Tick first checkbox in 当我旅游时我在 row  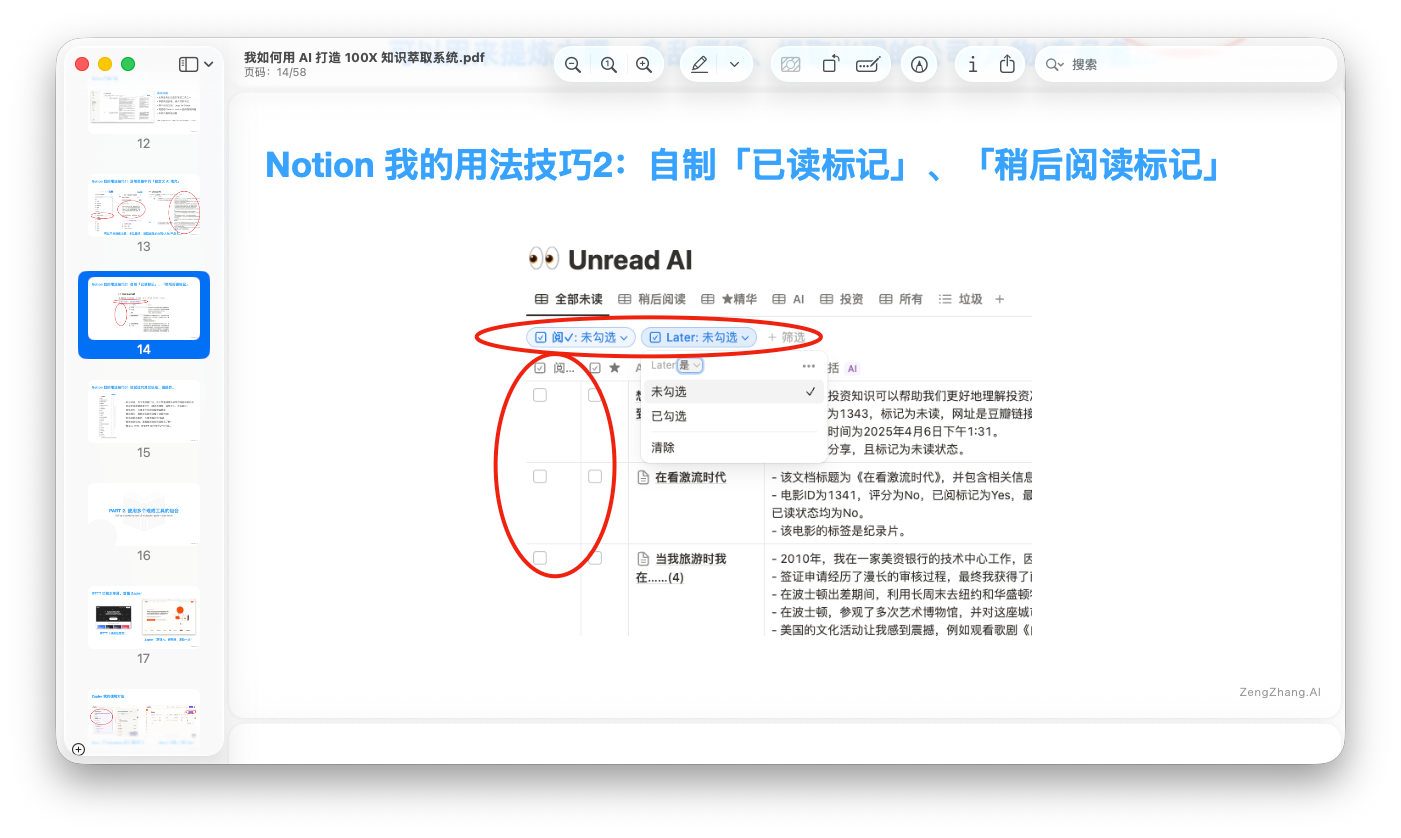(540, 558)
